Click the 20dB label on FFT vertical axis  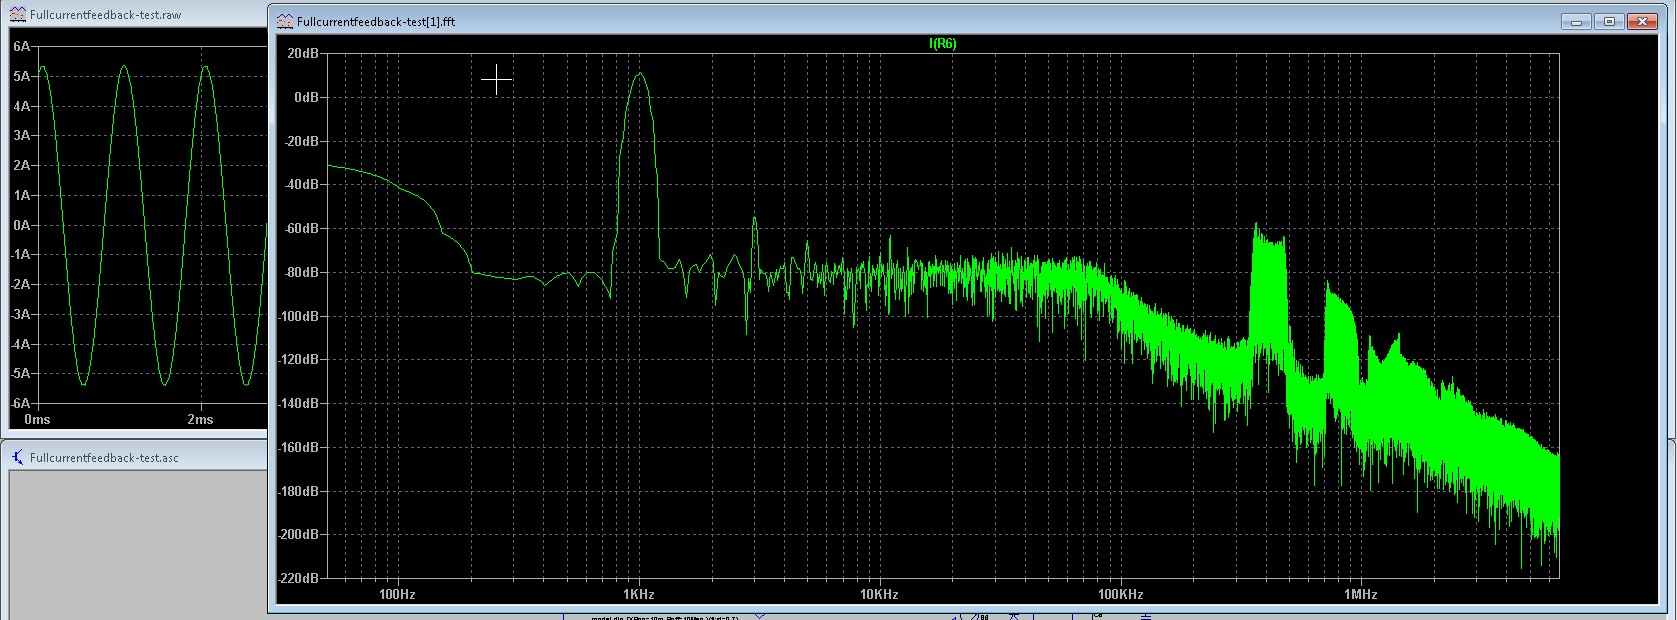[x=303, y=53]
